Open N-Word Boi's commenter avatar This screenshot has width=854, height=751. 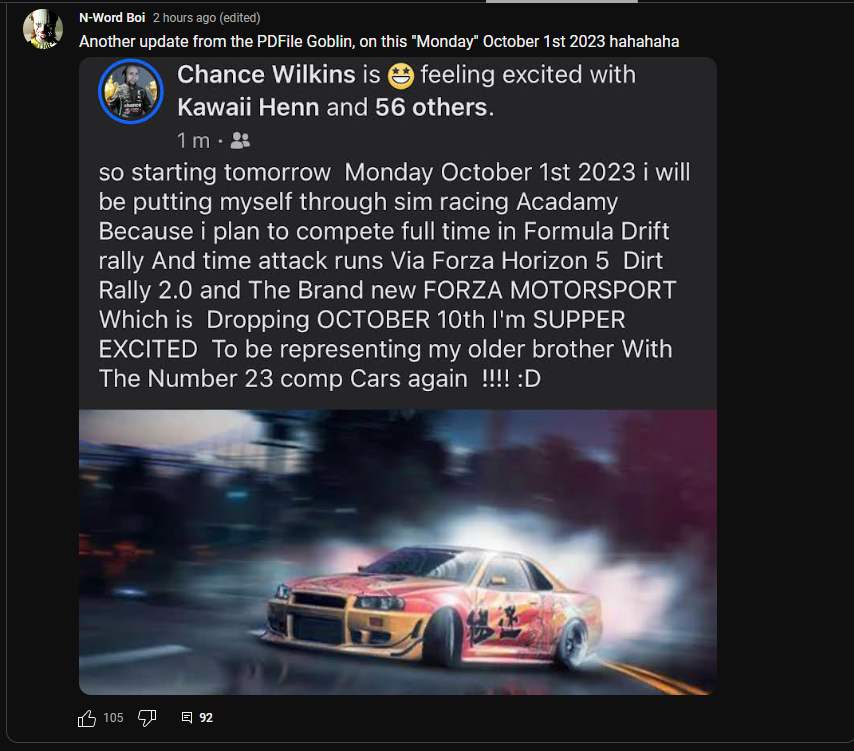[43, 29]
